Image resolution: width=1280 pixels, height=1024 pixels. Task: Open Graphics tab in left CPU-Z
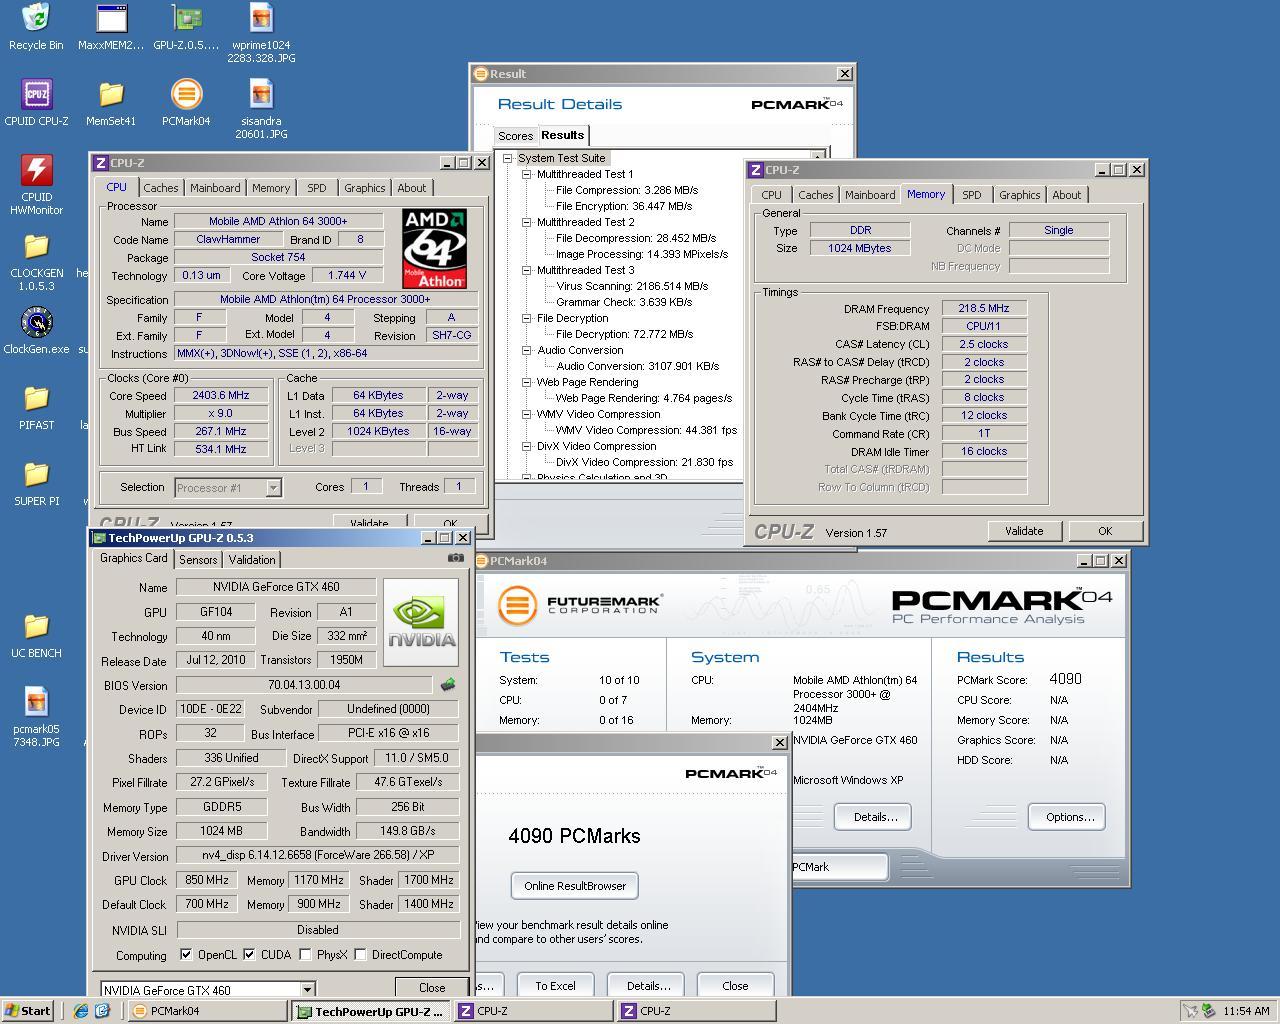tap(364, 188)
